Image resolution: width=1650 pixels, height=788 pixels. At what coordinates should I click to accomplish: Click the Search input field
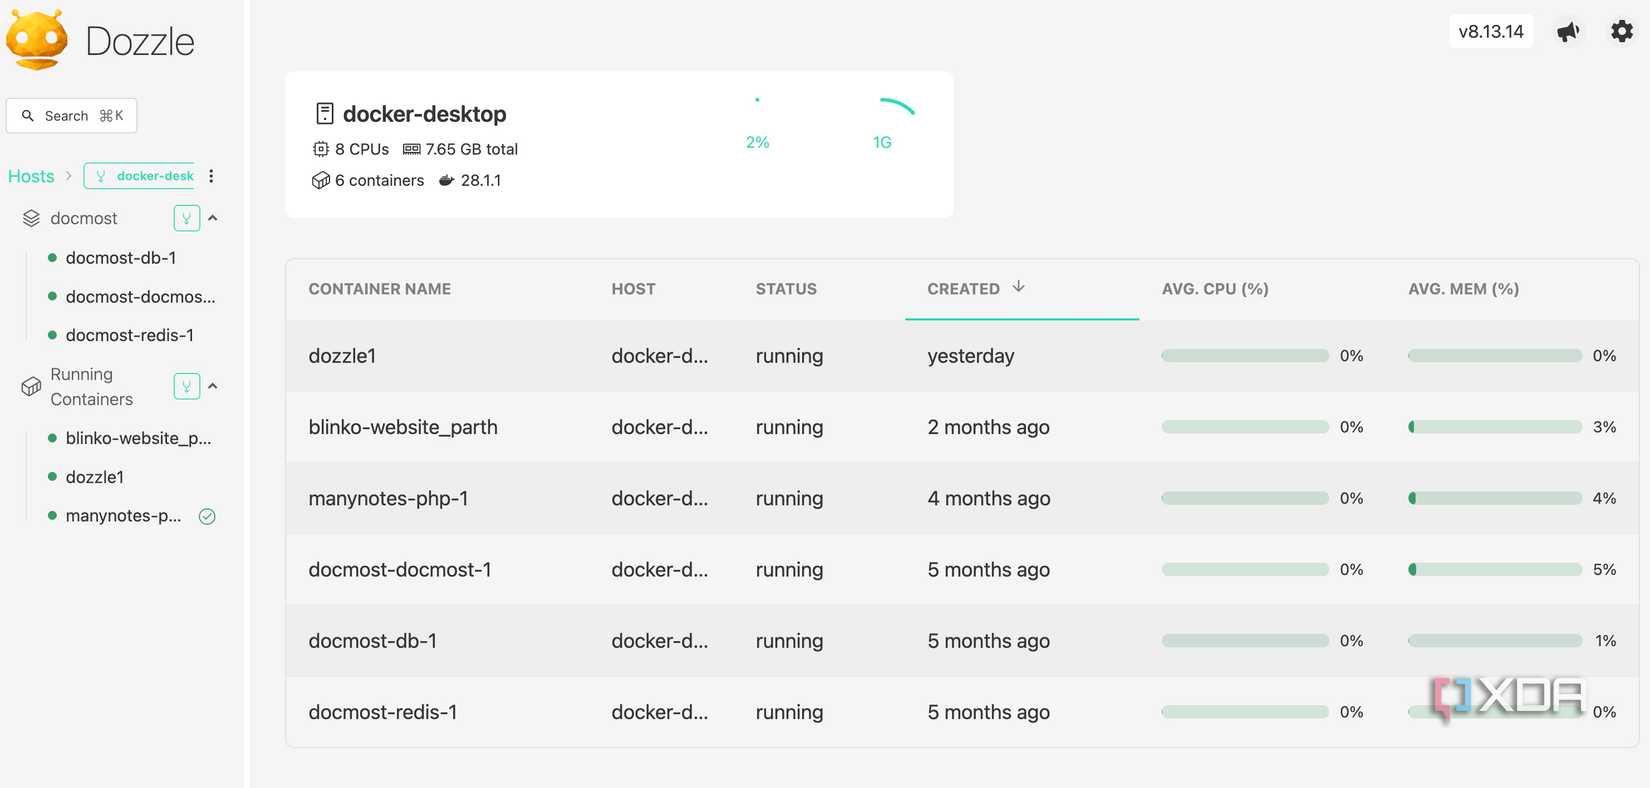point(71,116)
